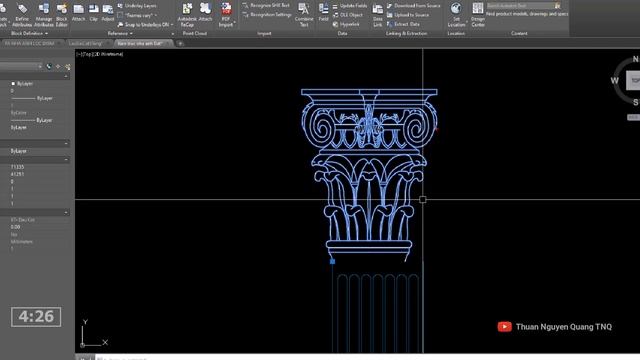Click the viewport [-][Top][2D Wireframe] label
The image size is (640, 360).
pyautogui.click(x=100, y=54)
